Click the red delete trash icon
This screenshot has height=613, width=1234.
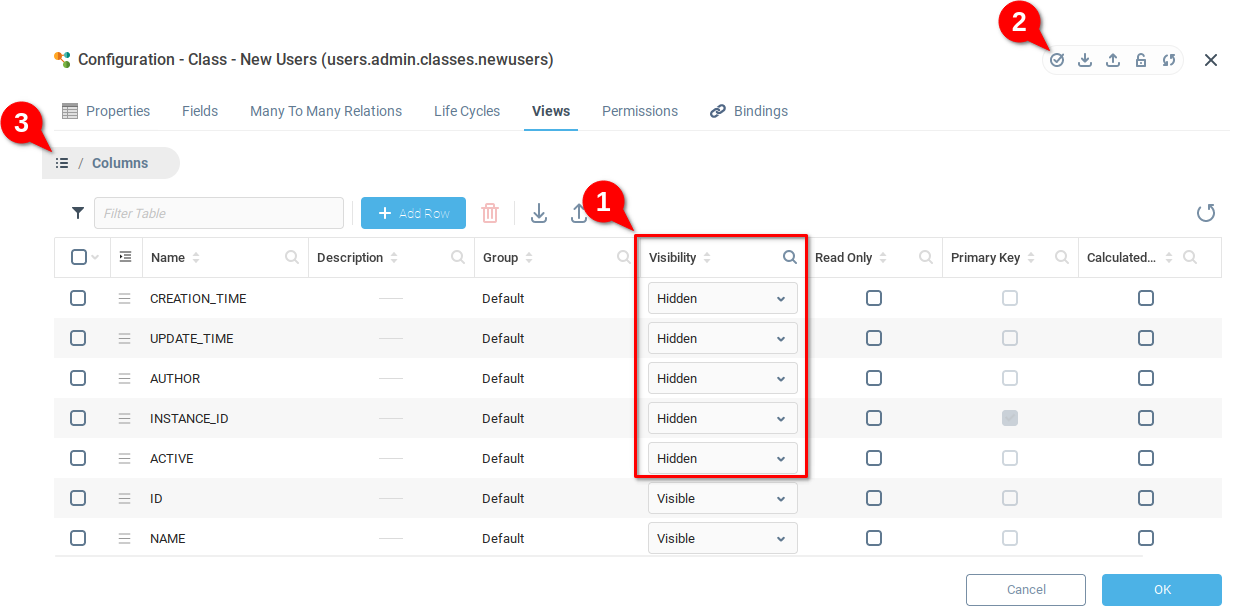[x=490, y=213]
